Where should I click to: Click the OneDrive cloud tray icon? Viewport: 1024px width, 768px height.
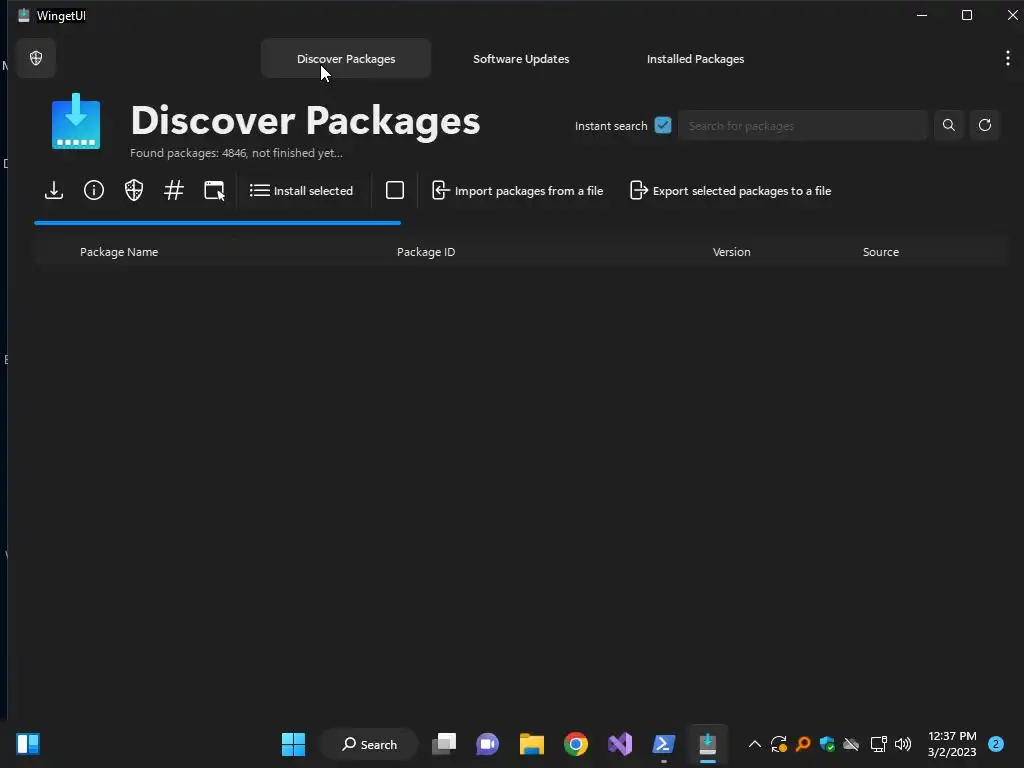tap(851, 744)
